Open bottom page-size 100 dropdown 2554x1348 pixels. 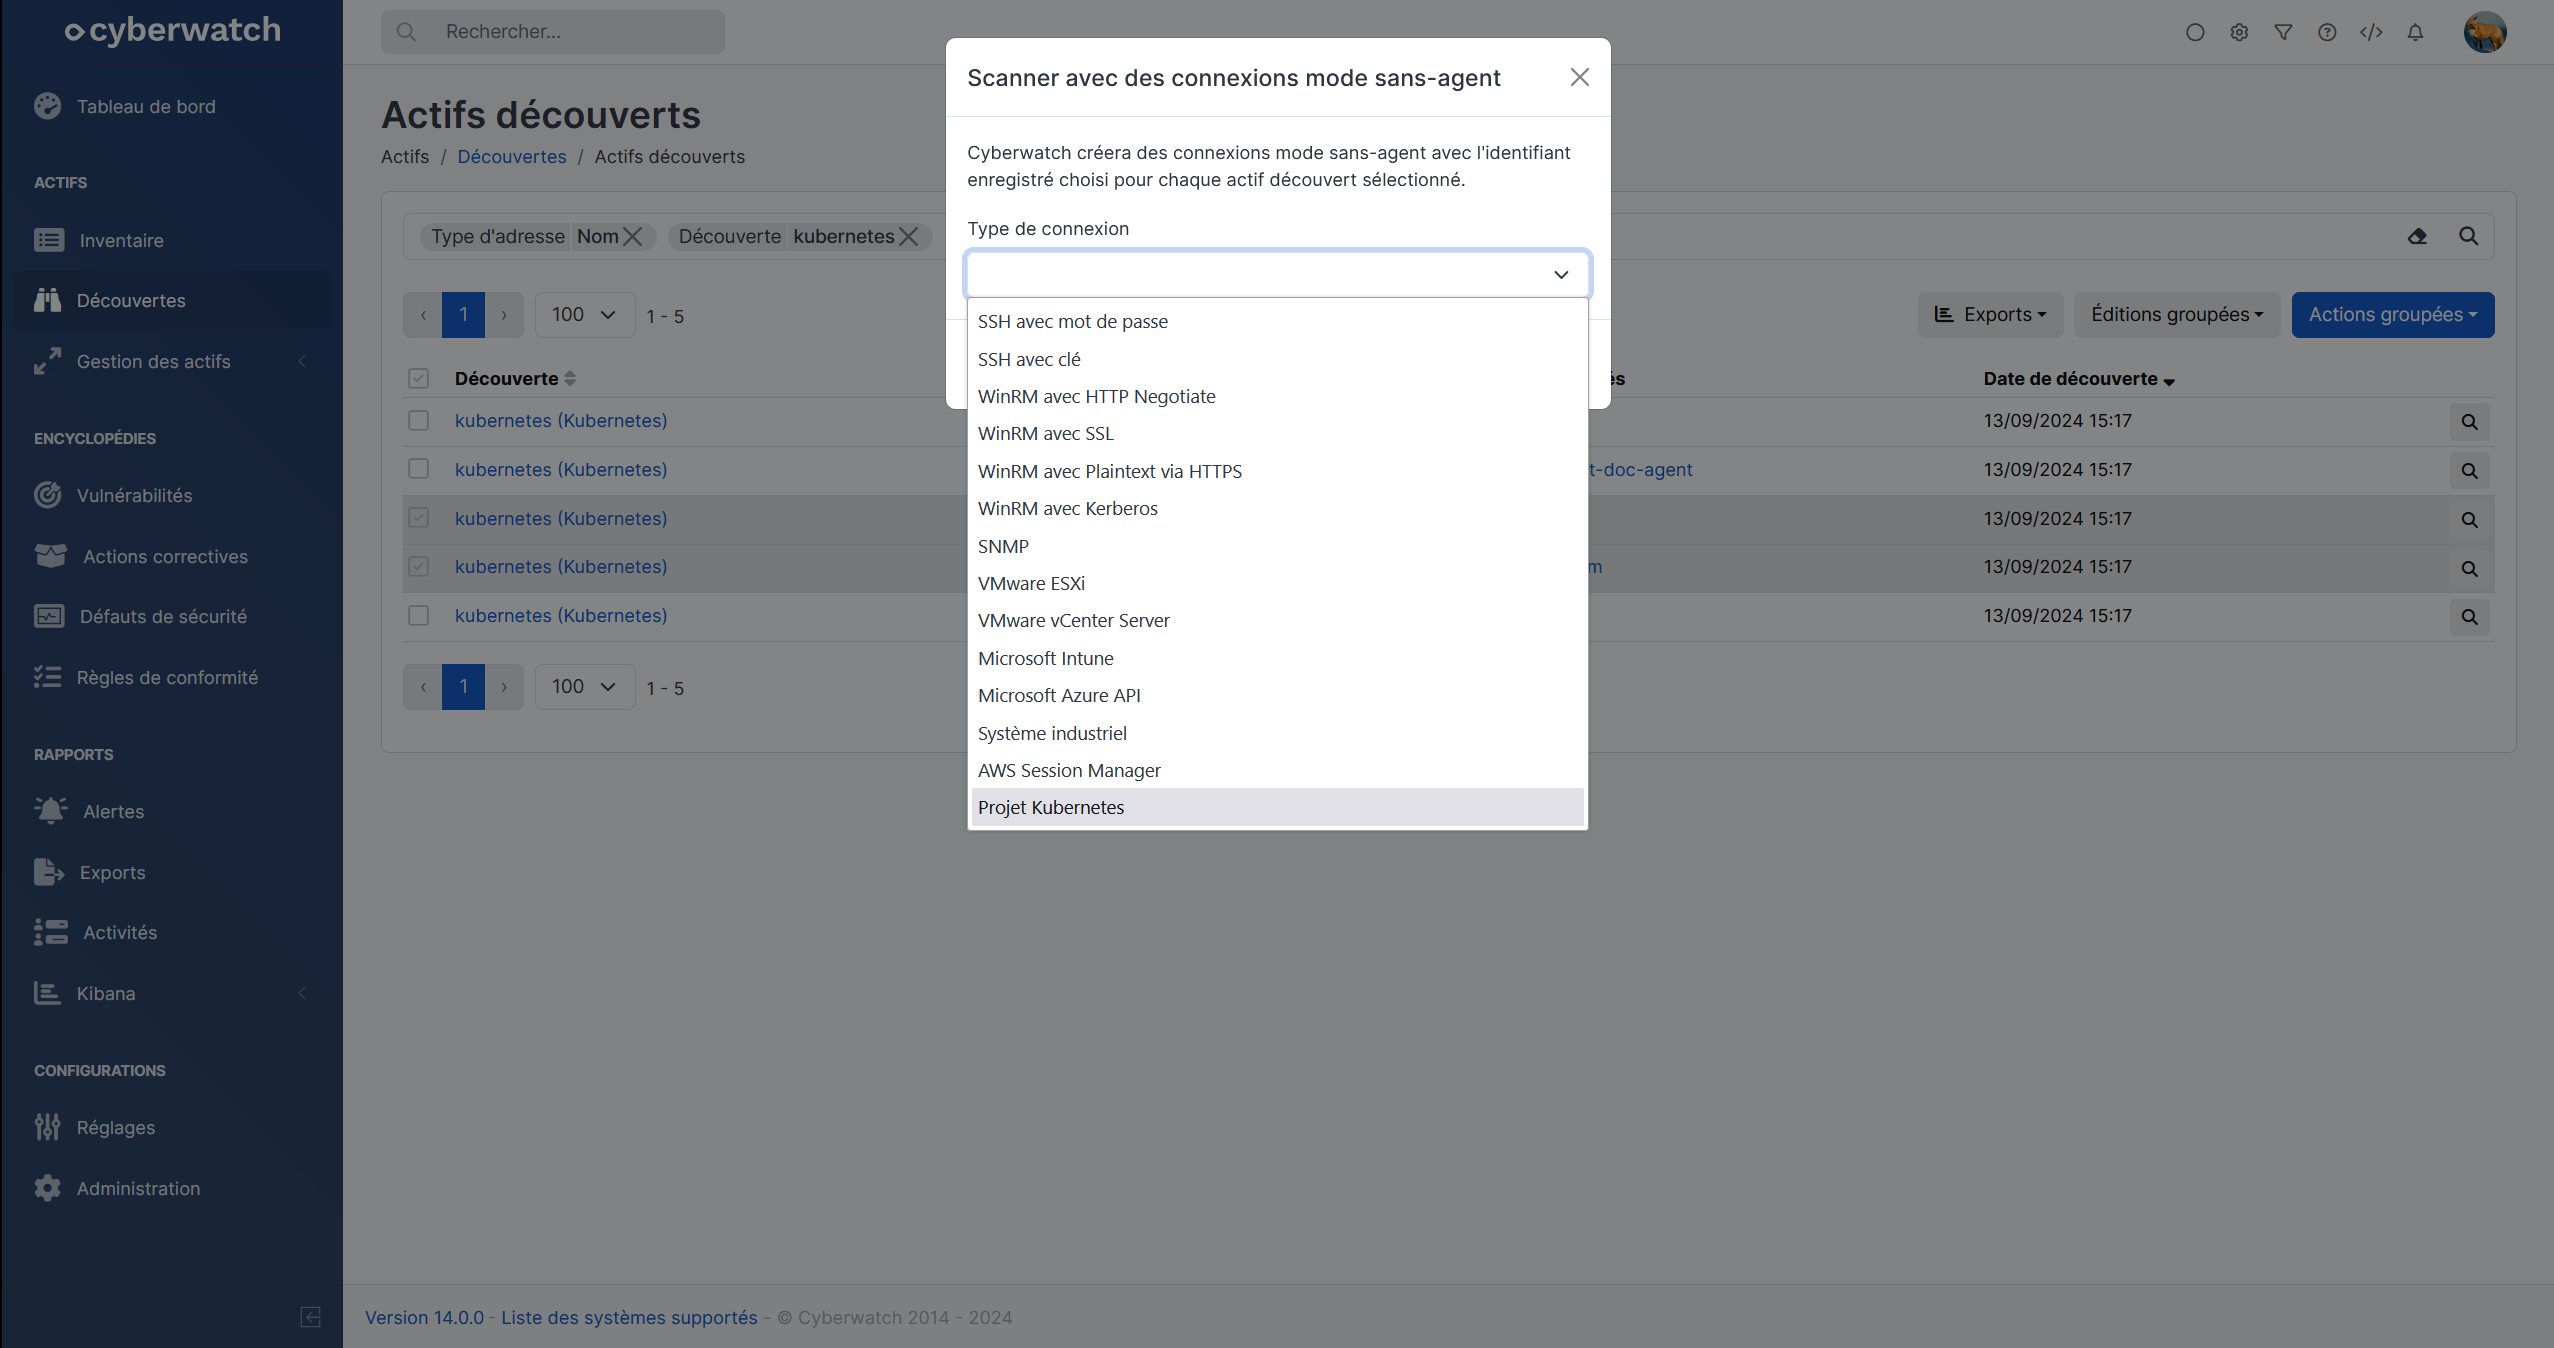point(584,686)
